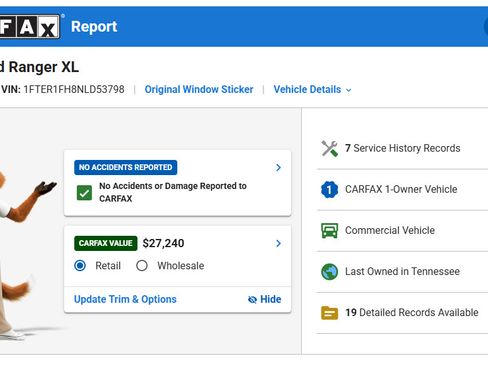Click the wrench service history icon
This screenshot has height=366, width=488.
coord(329,148)
